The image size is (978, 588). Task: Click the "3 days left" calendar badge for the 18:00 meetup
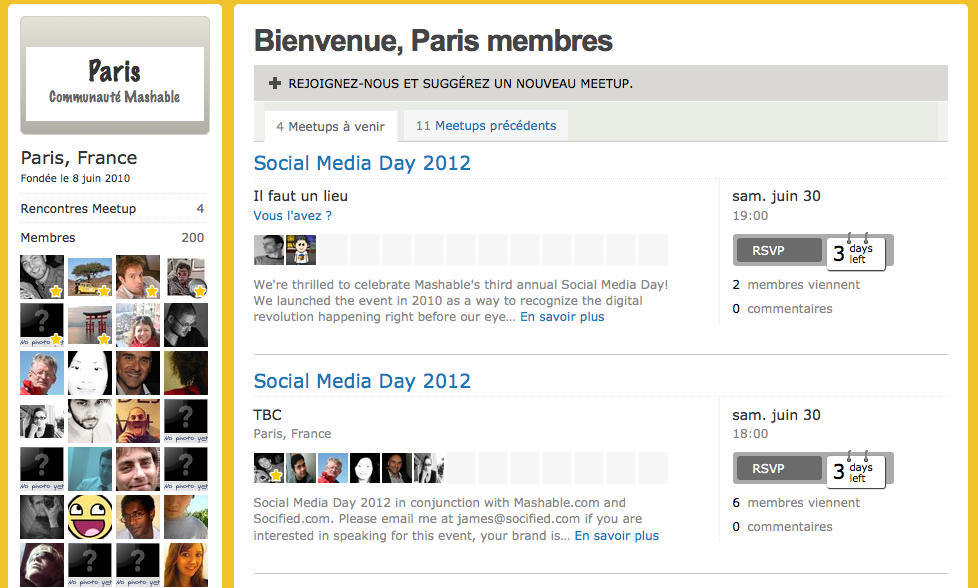[x=856, y=471]
